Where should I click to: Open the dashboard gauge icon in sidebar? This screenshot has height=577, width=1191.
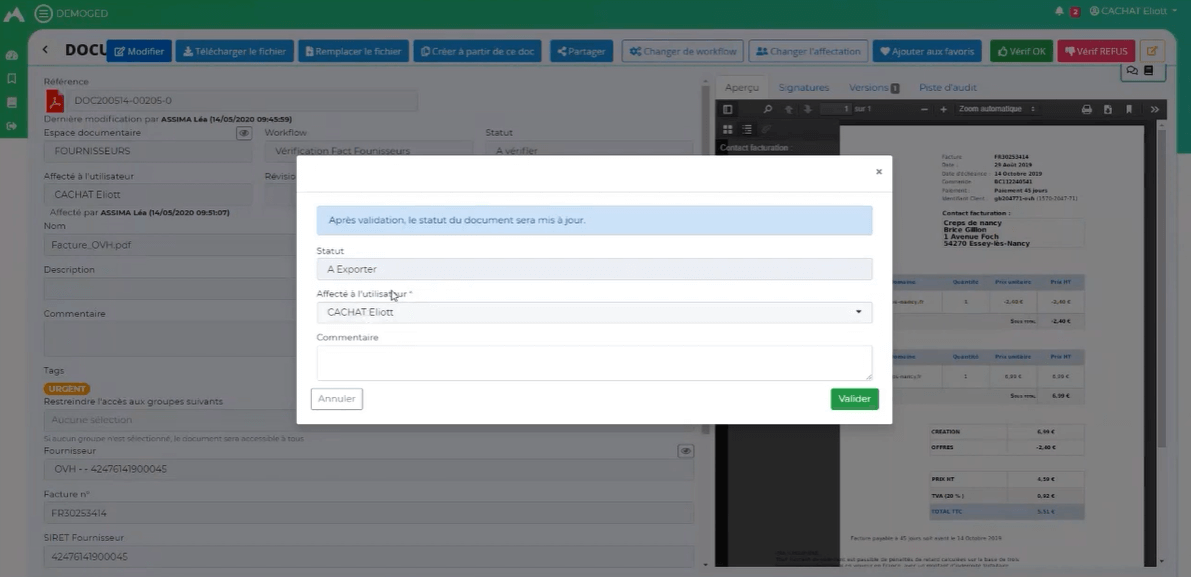pos(11,55)
